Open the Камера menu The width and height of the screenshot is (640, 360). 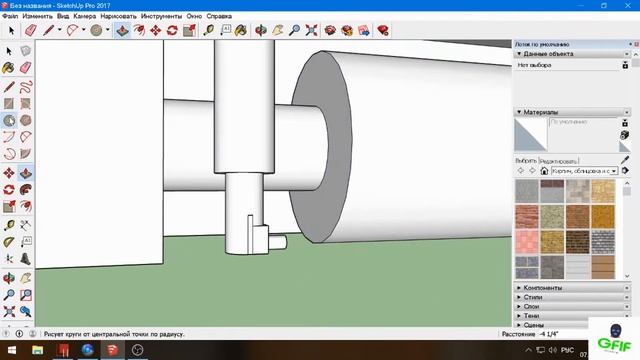pos(84,16)
